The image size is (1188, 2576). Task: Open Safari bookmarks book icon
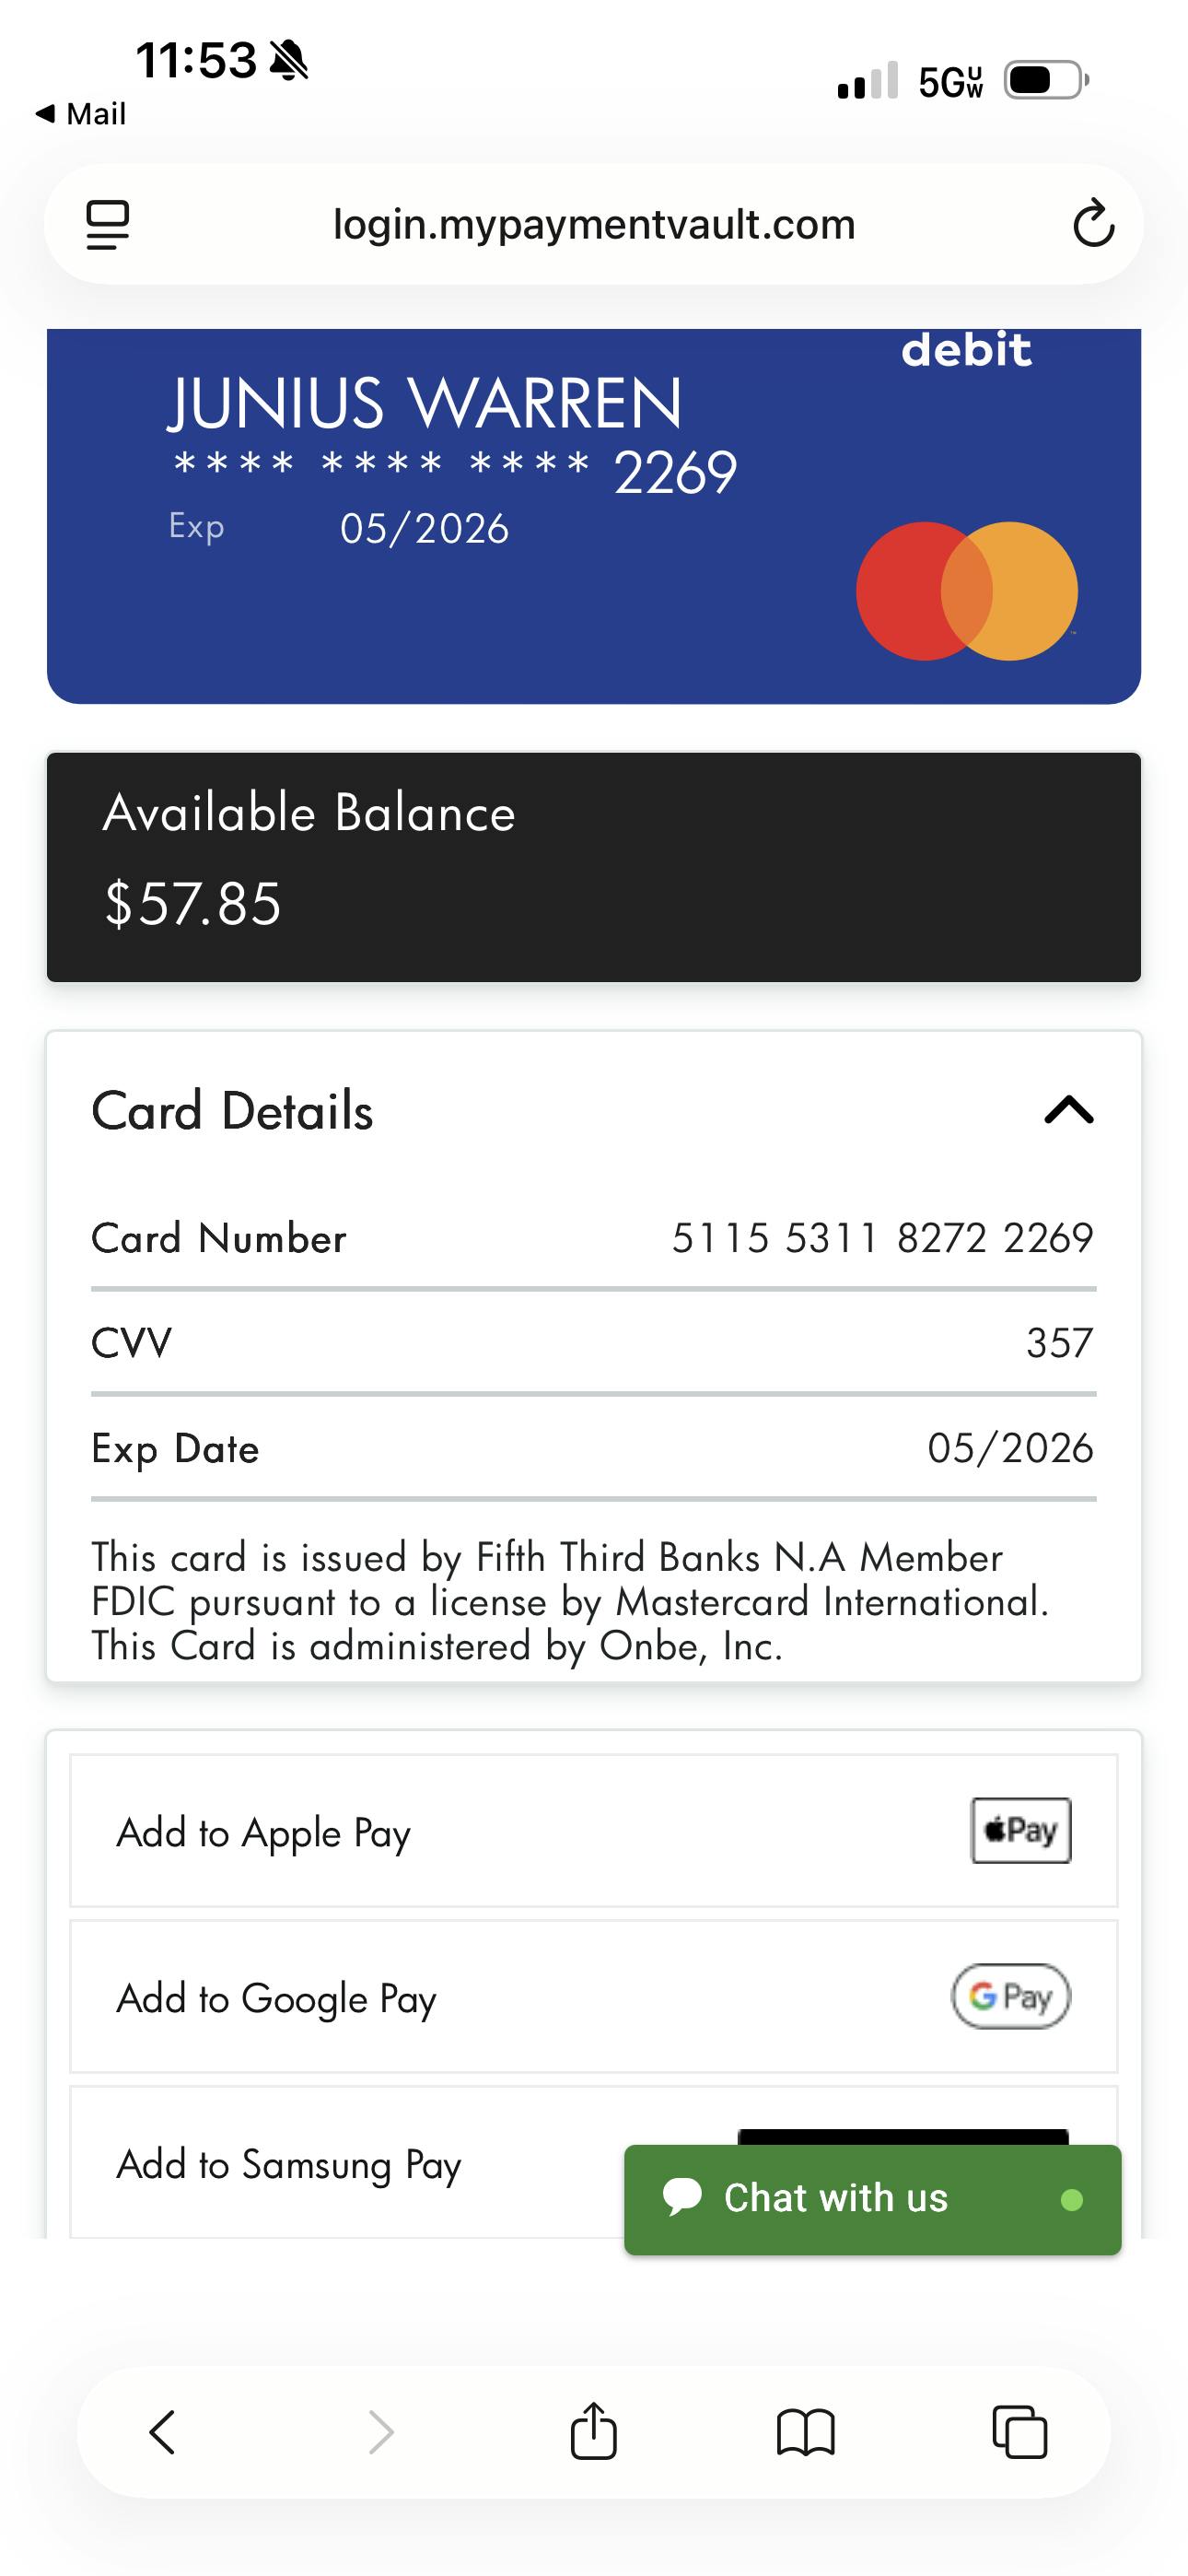click(805, 2431)
